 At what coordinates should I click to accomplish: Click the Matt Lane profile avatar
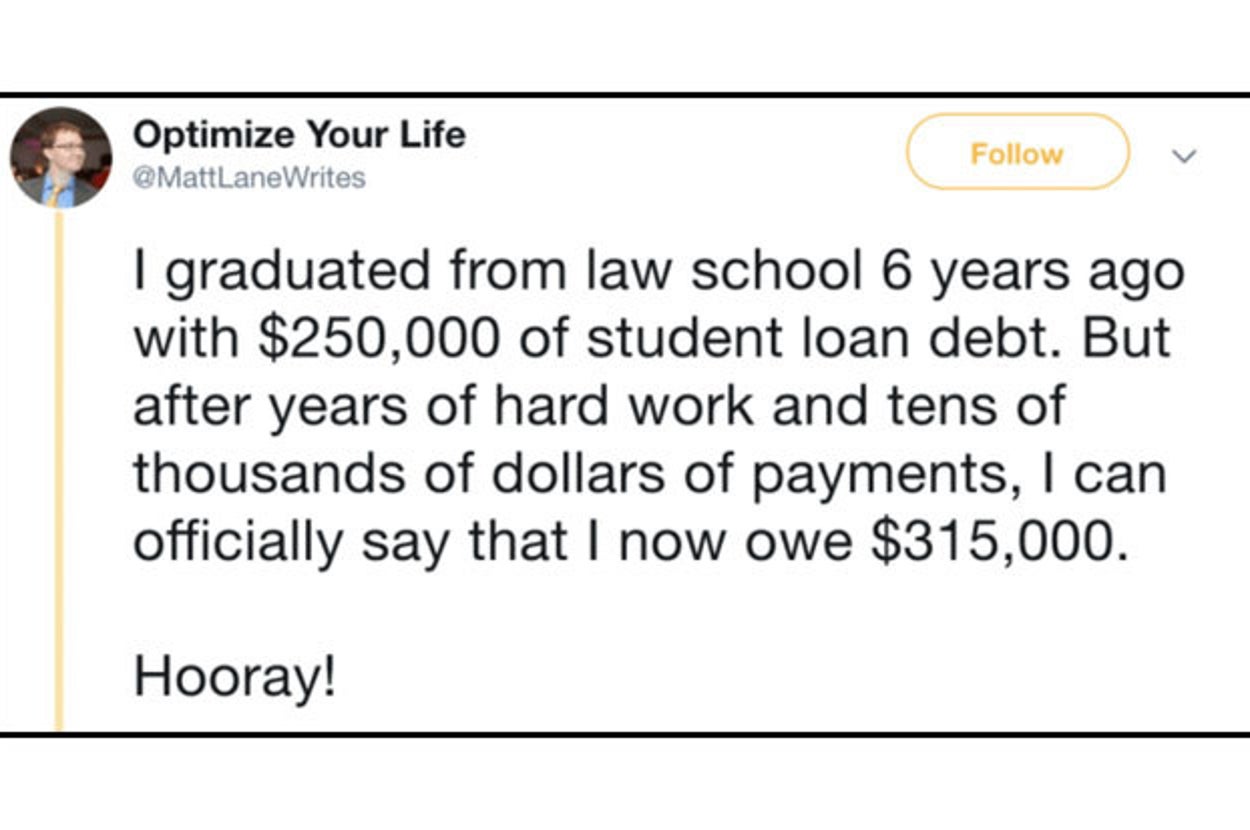(60, 157)
